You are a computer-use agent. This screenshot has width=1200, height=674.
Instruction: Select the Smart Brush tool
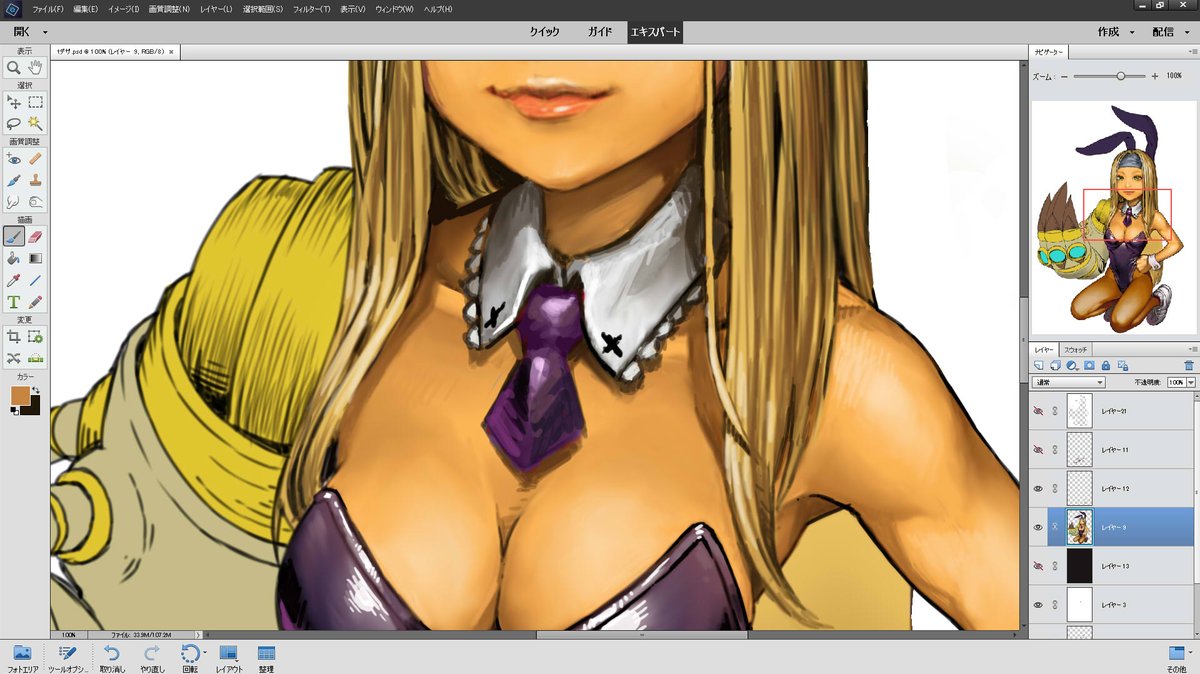(14, 181)
